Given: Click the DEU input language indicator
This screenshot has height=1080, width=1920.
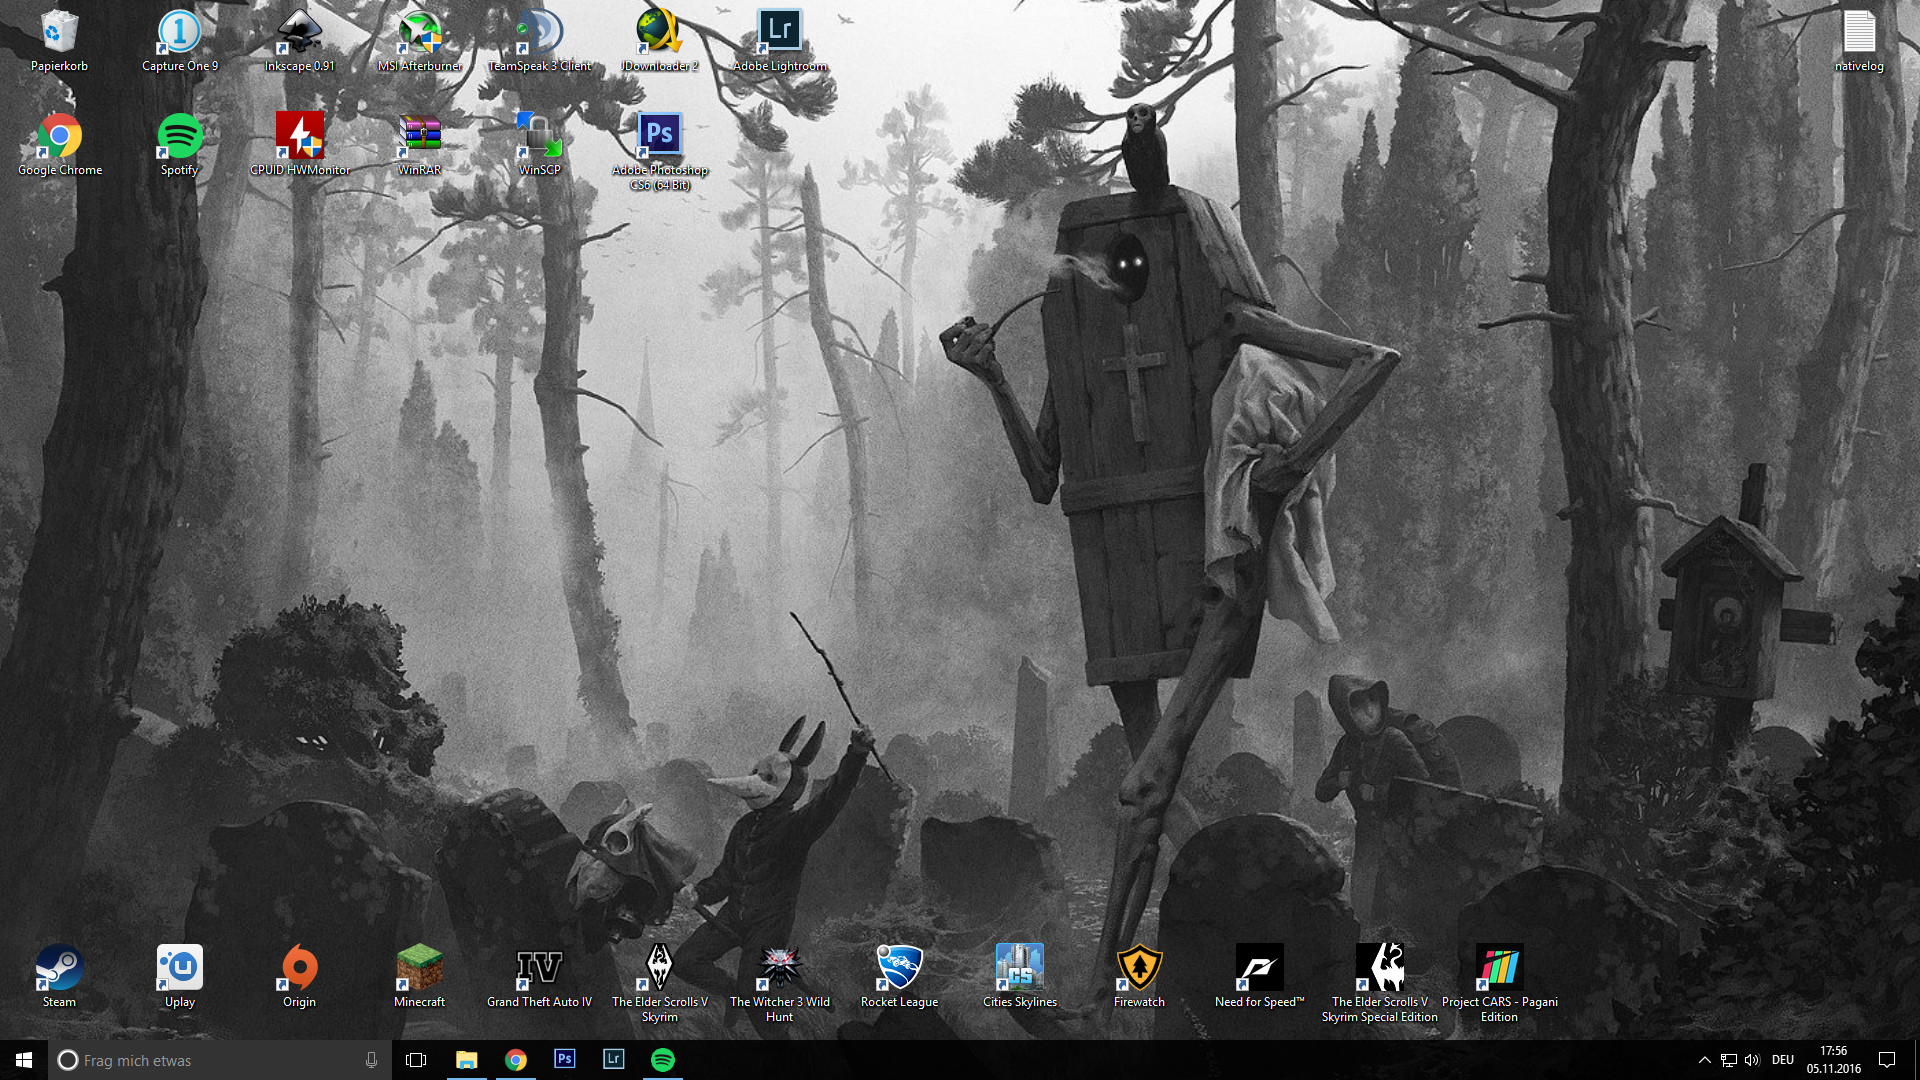Looking at the screenshot, I should pos(1782,1060).
